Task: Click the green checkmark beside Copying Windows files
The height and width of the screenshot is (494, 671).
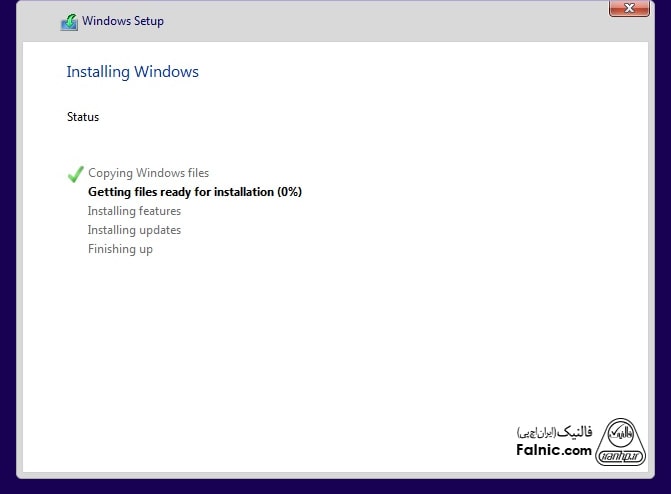Action: pos(75,174)
